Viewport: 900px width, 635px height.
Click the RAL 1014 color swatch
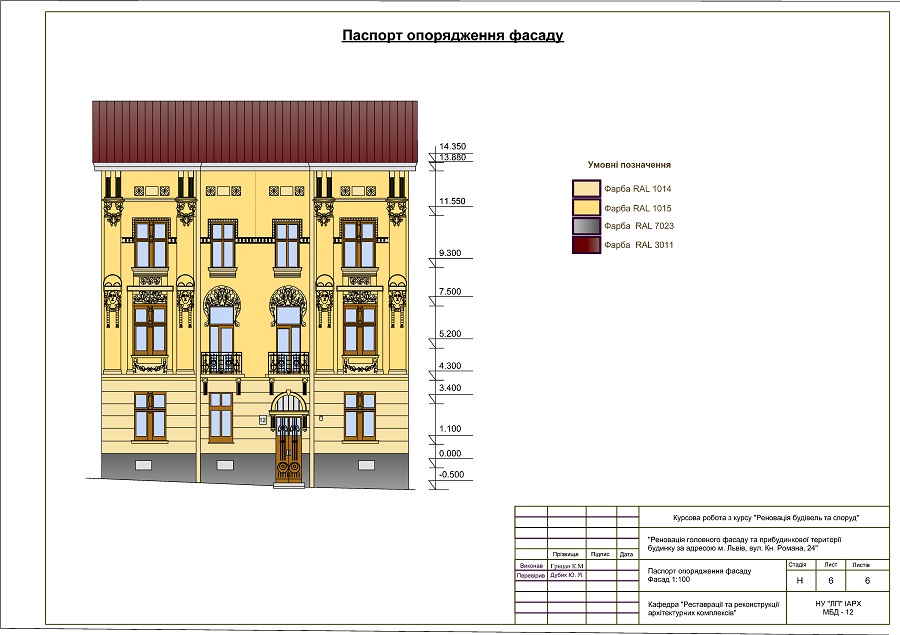click(586, 188)
